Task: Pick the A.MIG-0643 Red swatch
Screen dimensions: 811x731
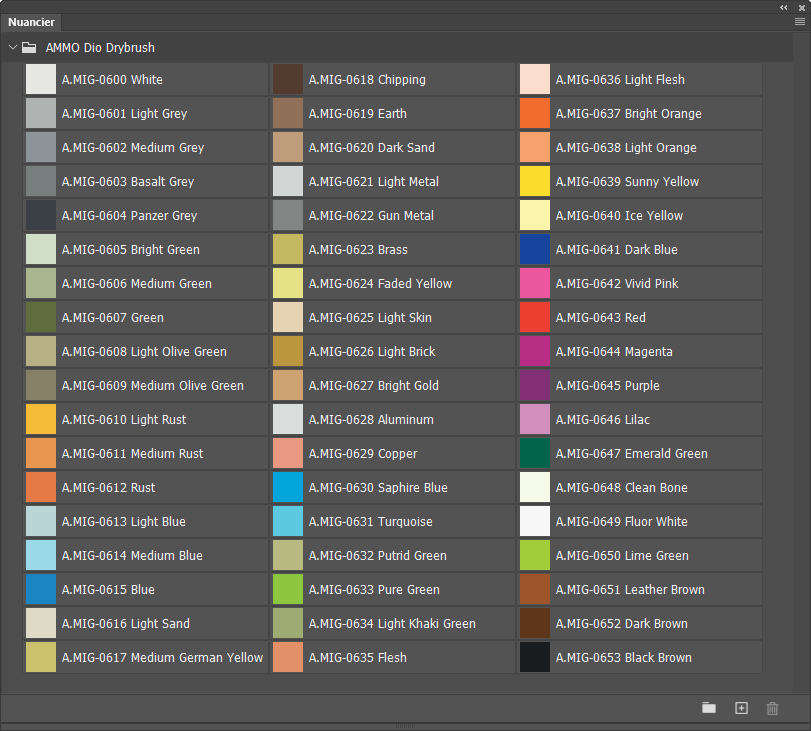Action: [x=535, y=317]
